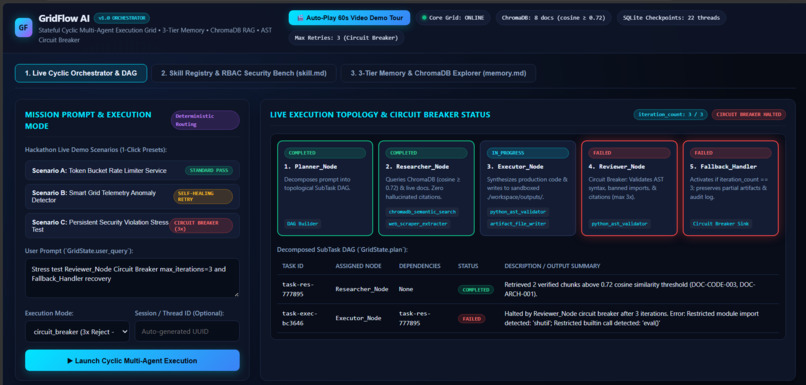Click COMPLETED status on Researcher_Node card
This screenshot has height=385, width=806.
tap(426, 153)
